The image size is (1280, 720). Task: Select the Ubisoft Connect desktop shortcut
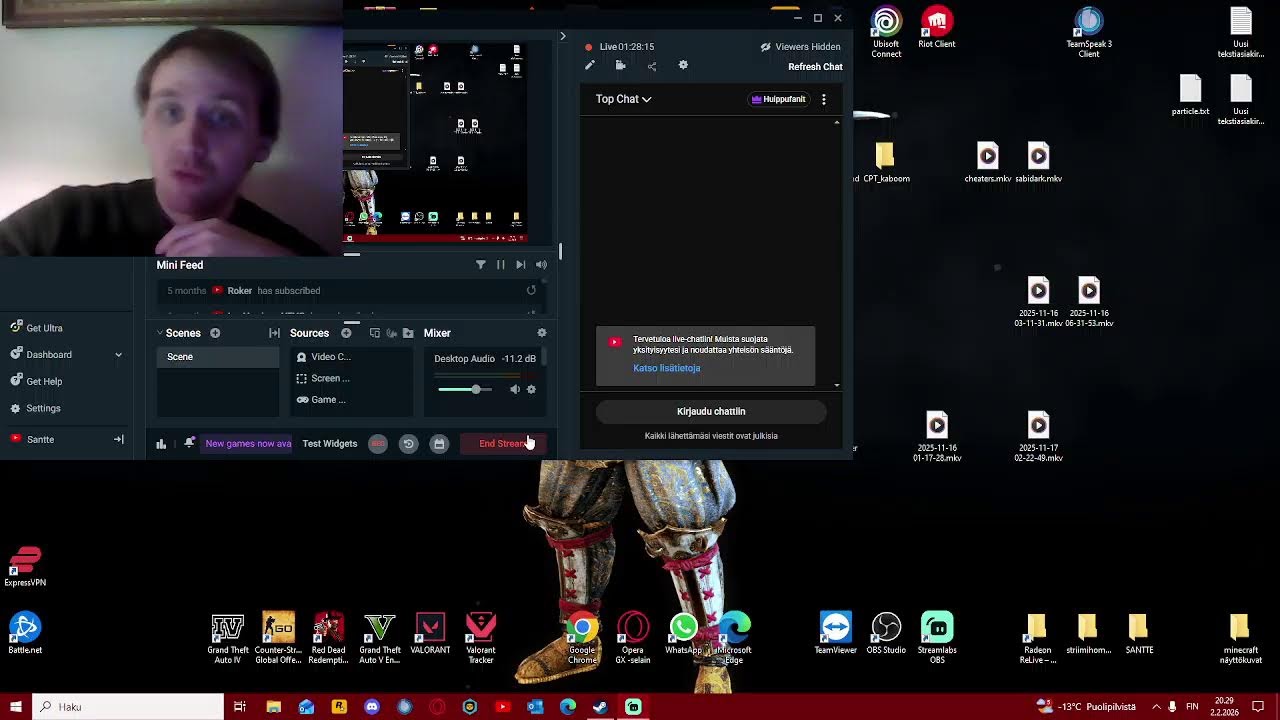886,32
